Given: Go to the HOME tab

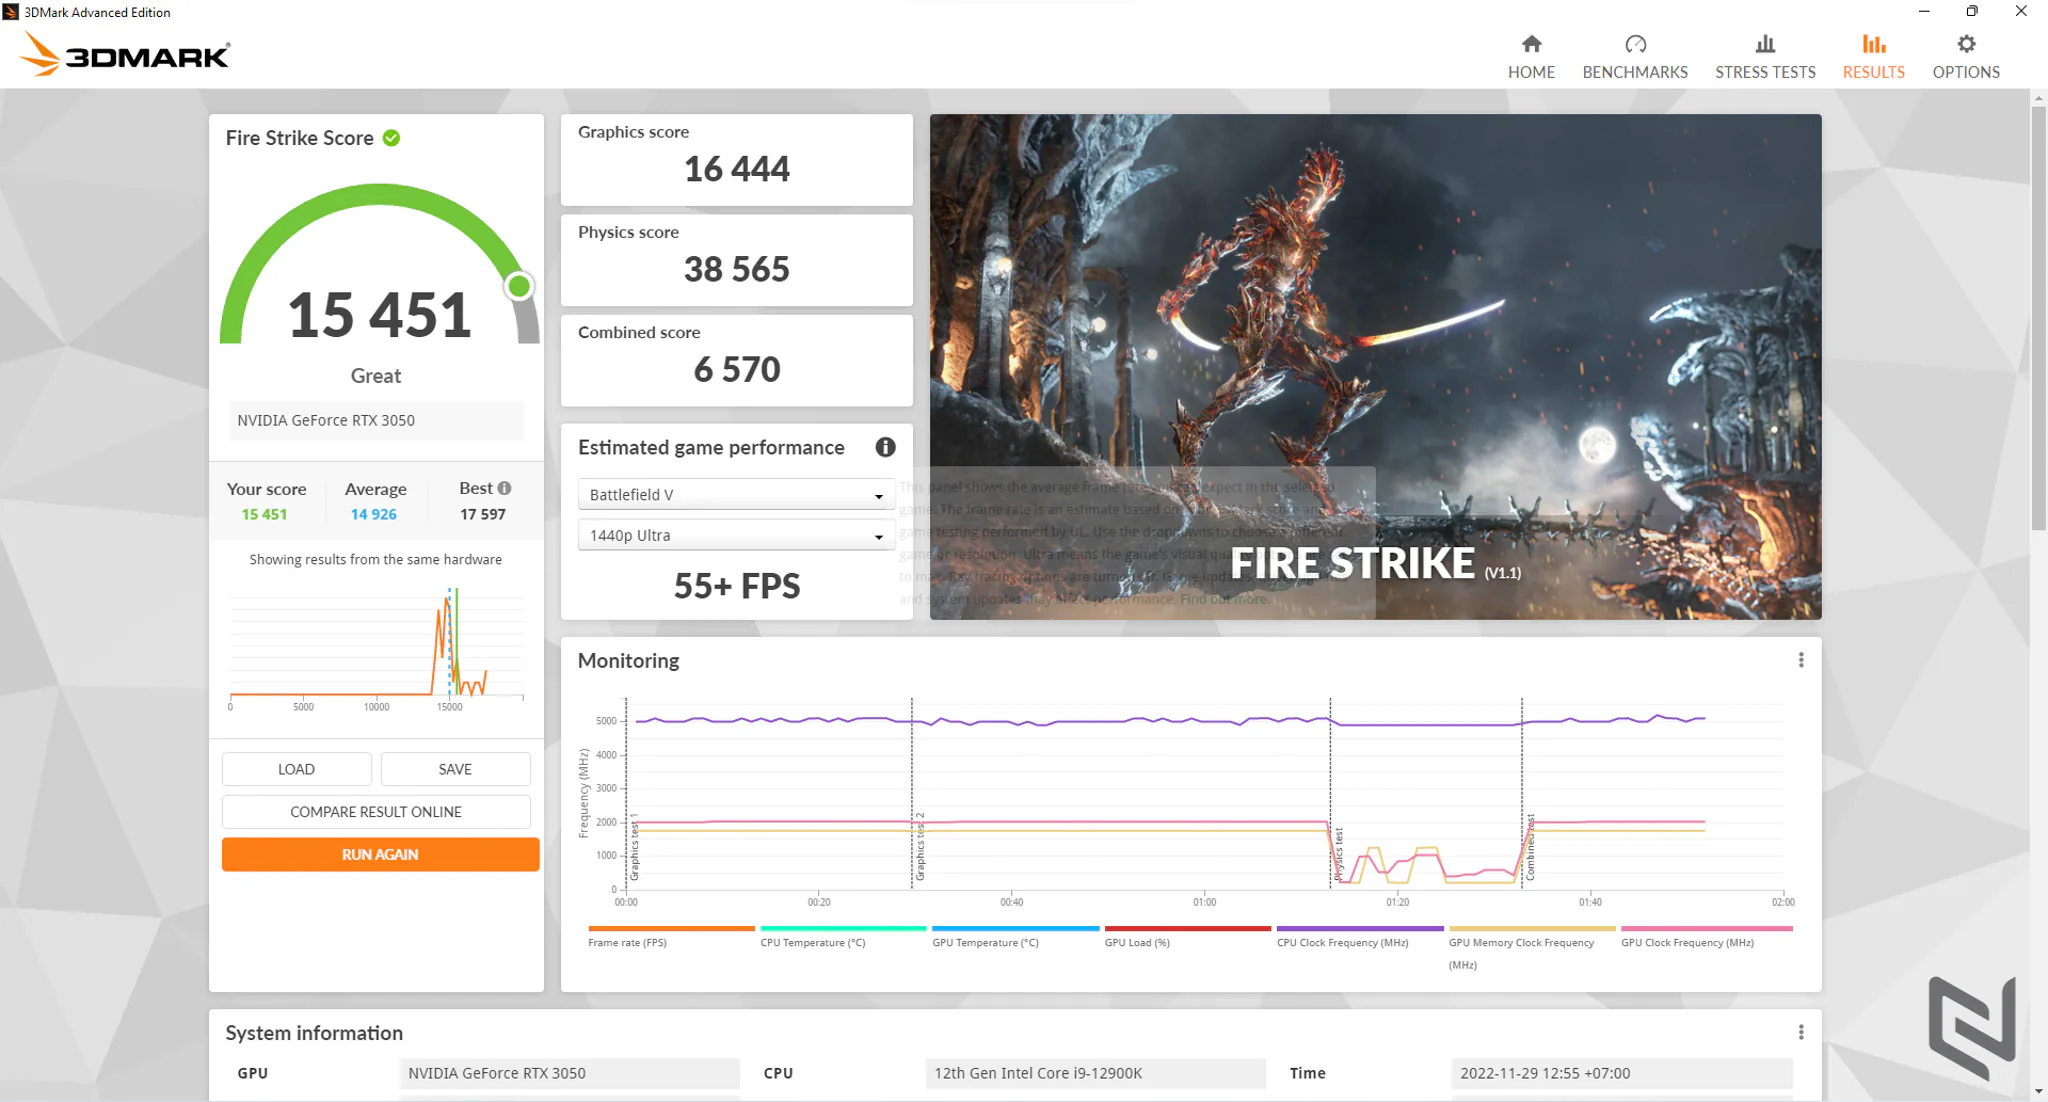Looking at the screenshot, I should tap(1531, 72).
